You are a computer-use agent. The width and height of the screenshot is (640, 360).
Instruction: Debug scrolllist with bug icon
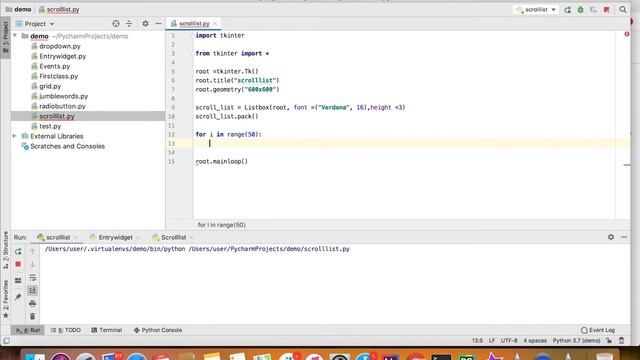580,9
